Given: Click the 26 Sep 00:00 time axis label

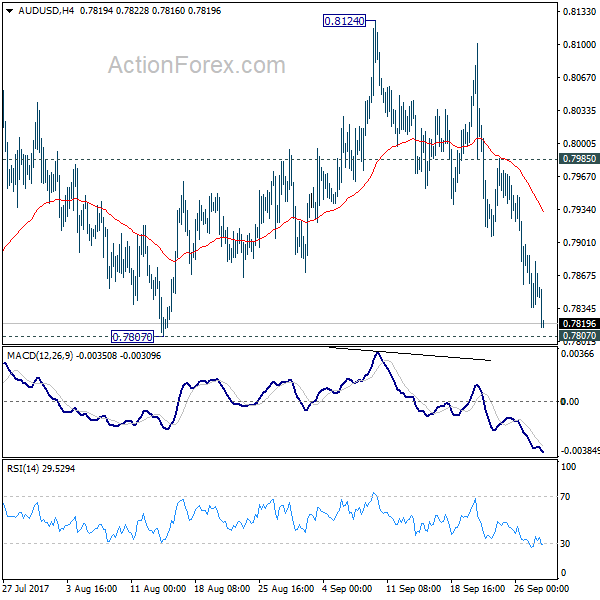Looking at the screenshot, I should [x=541, y=588].
